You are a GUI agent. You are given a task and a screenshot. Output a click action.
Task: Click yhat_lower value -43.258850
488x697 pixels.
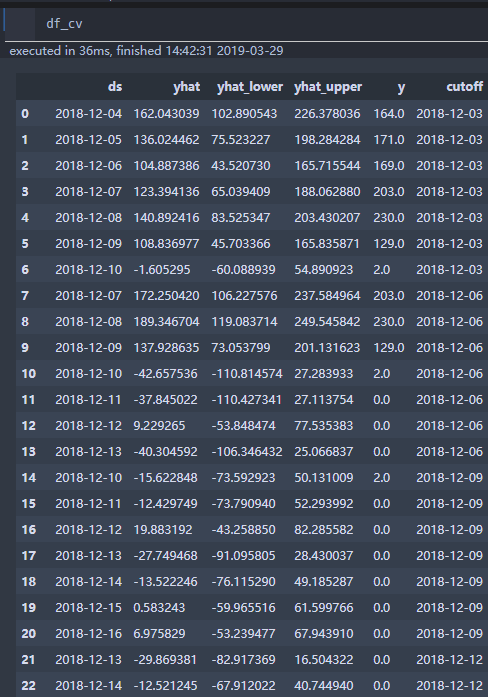click(x=243, y=530)
